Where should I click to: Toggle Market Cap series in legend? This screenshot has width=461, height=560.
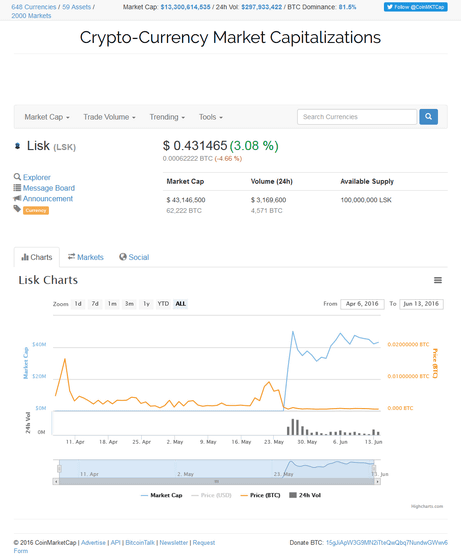[161, 495]
